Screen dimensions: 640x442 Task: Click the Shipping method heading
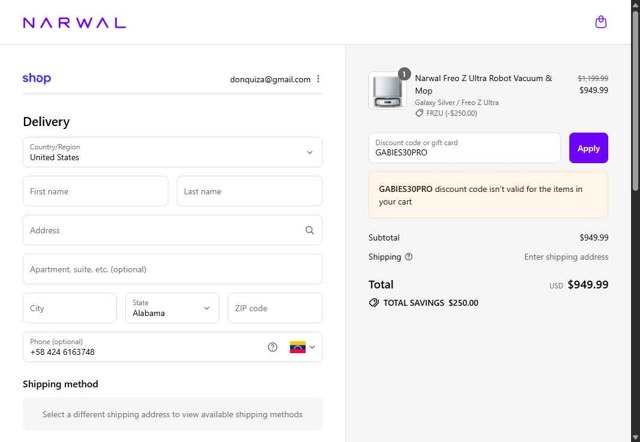(x=60, y=384)
